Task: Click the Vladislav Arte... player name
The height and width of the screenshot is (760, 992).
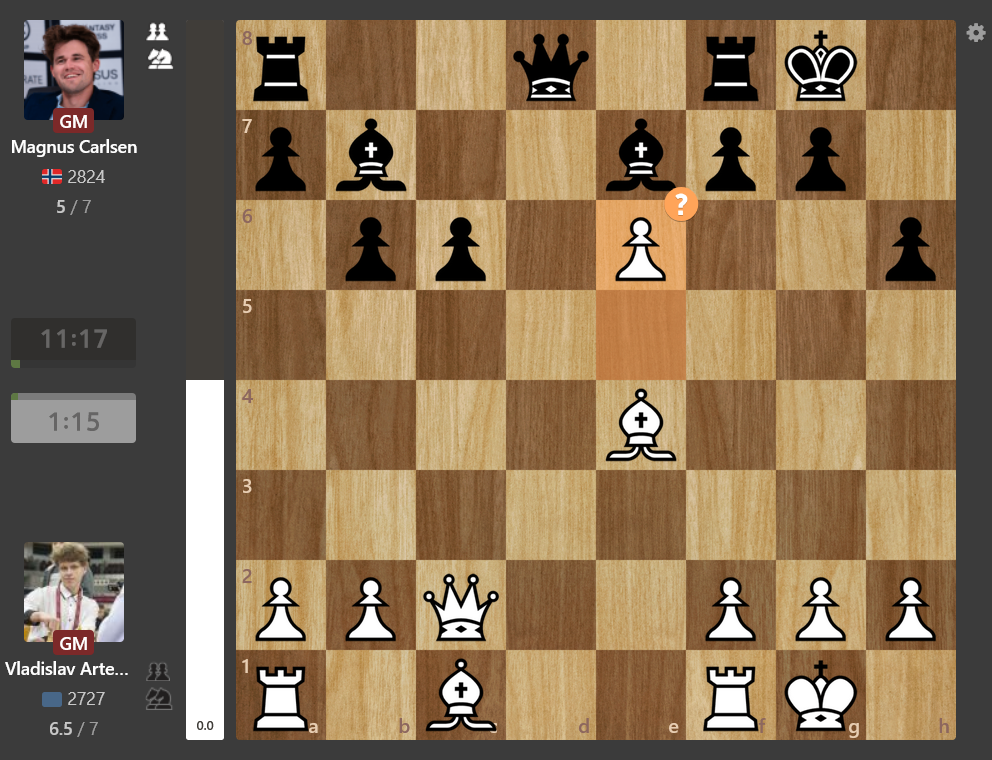Action: (67, 669)
